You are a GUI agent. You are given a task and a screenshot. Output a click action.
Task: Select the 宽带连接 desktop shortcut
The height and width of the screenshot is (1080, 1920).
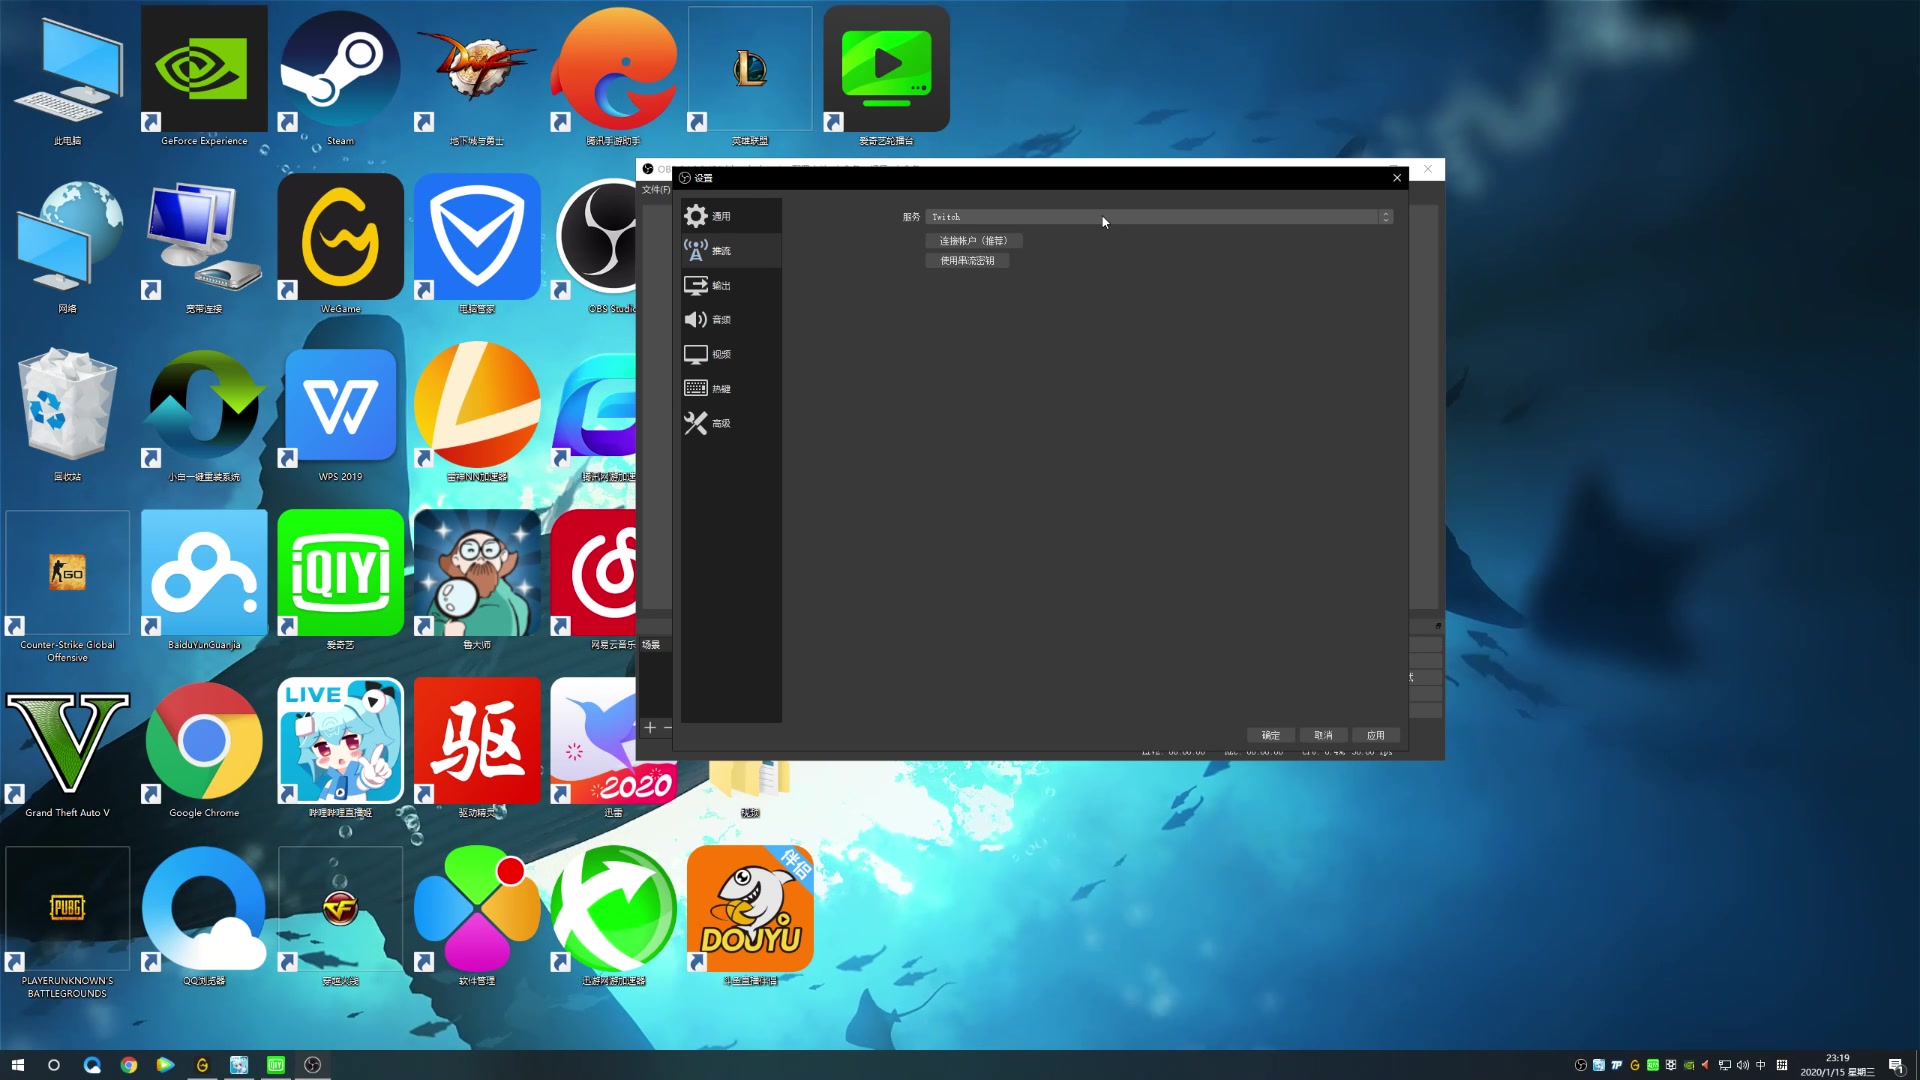tap(204, 246)
